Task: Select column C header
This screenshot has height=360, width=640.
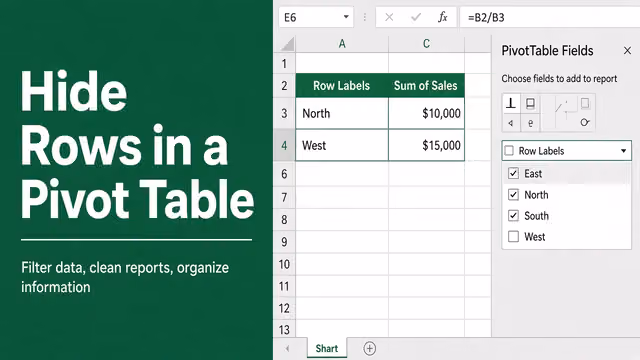Action: [x=426, y=44]
